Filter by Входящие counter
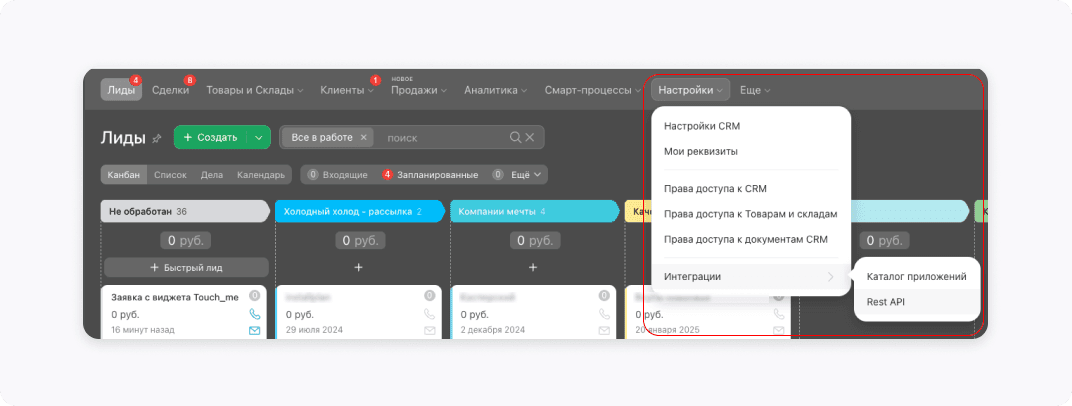1072x406 pixels. pyautogui.click(x=338, y=175)
